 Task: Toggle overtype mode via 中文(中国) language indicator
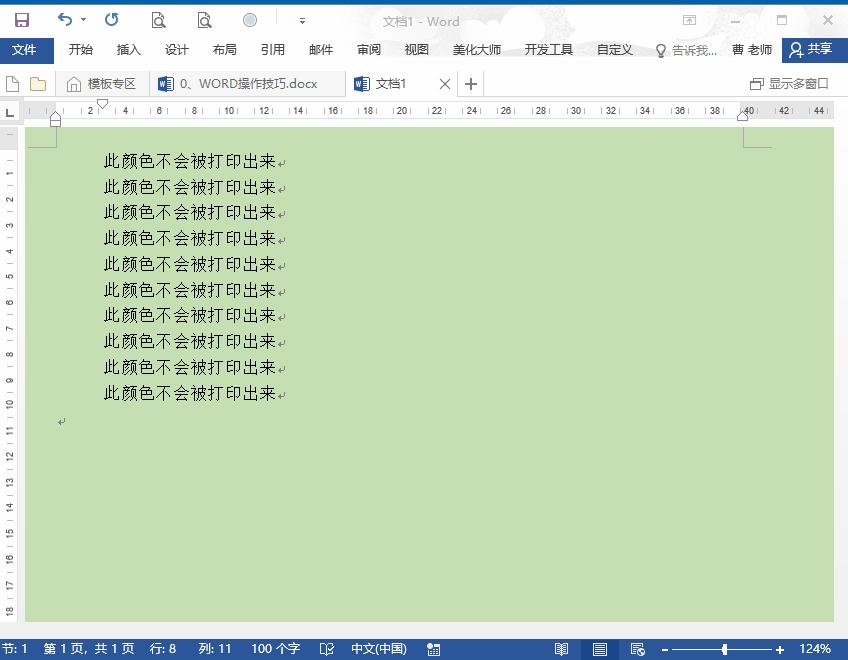point(378,648)
